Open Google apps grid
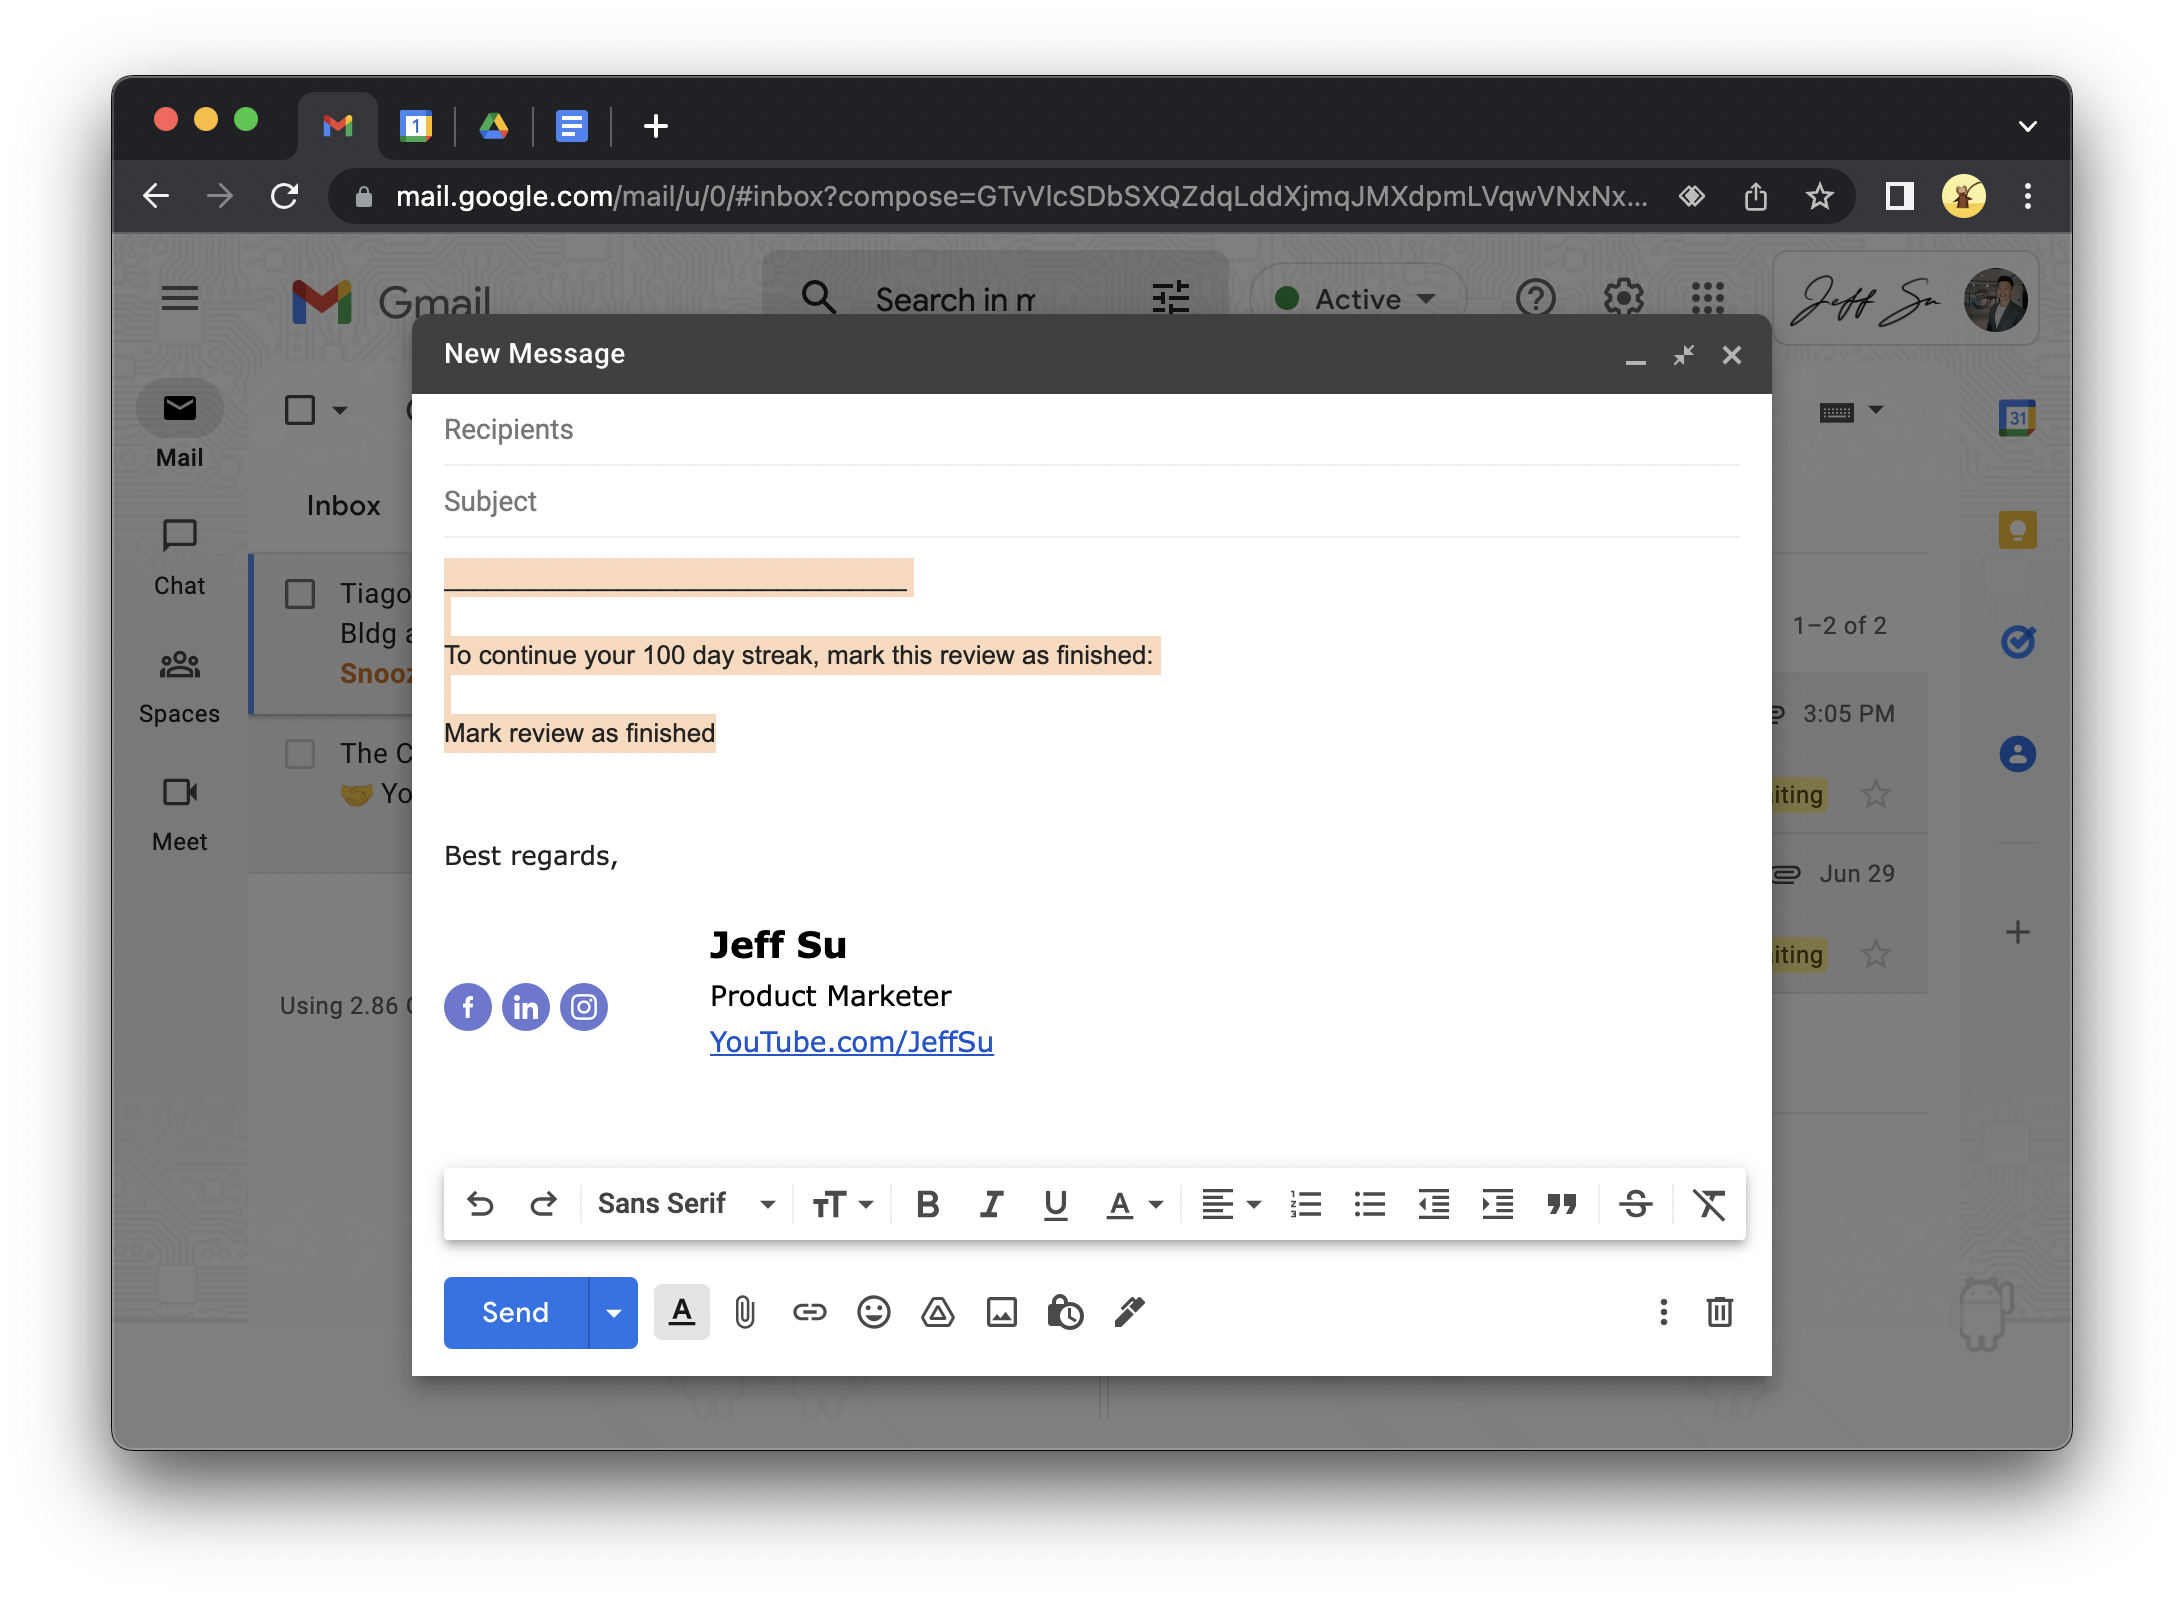Viewport: 2184px width, 1598px height. (x=1707, y=298)
